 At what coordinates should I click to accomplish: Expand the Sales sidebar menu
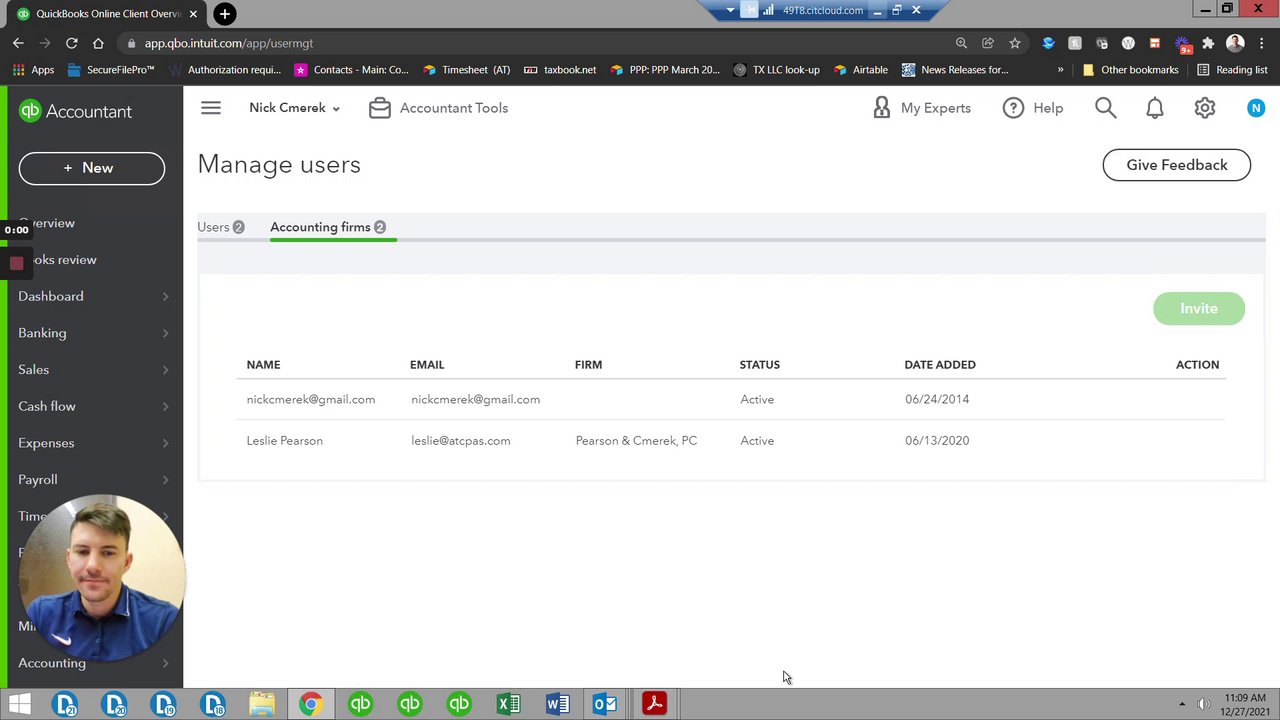coord(92,370)
